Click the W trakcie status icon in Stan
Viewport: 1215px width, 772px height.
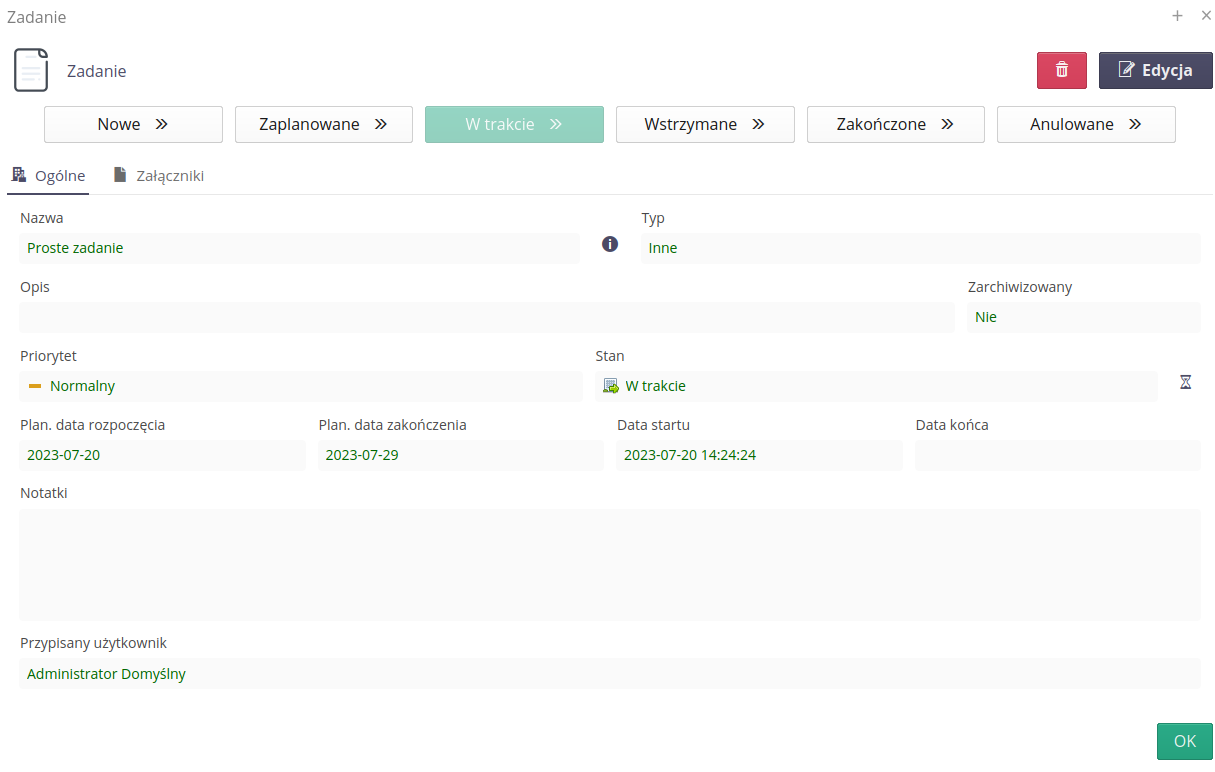(610, 386)
